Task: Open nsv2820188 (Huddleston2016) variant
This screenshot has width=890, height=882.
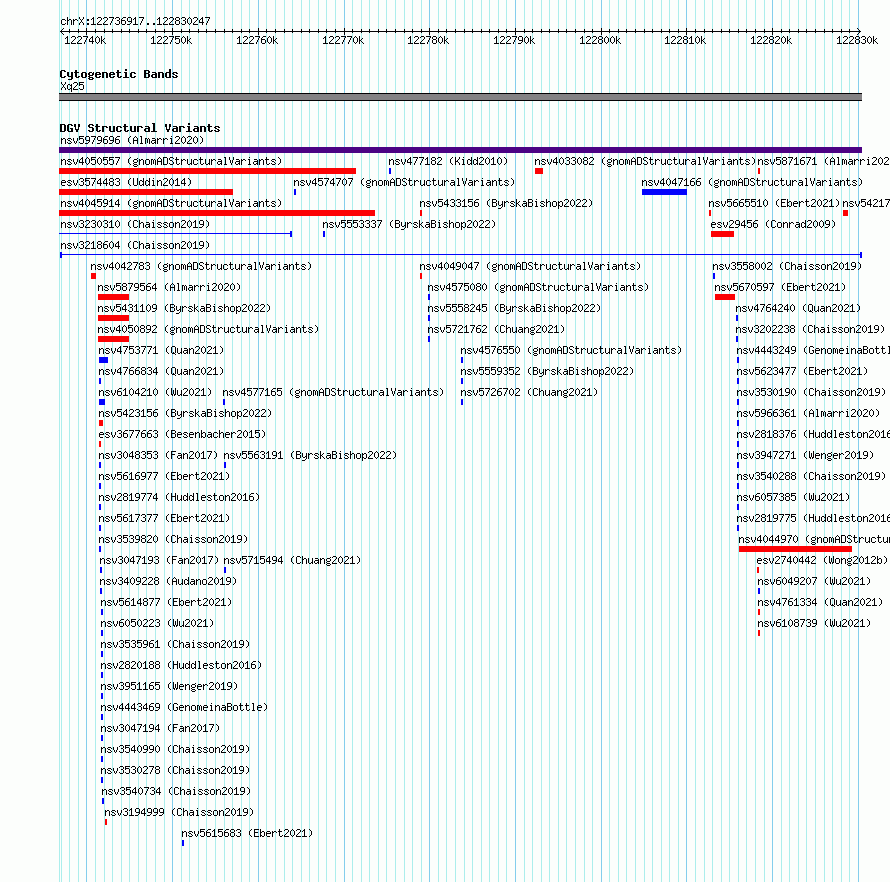Action: click(x=181, y=665)
